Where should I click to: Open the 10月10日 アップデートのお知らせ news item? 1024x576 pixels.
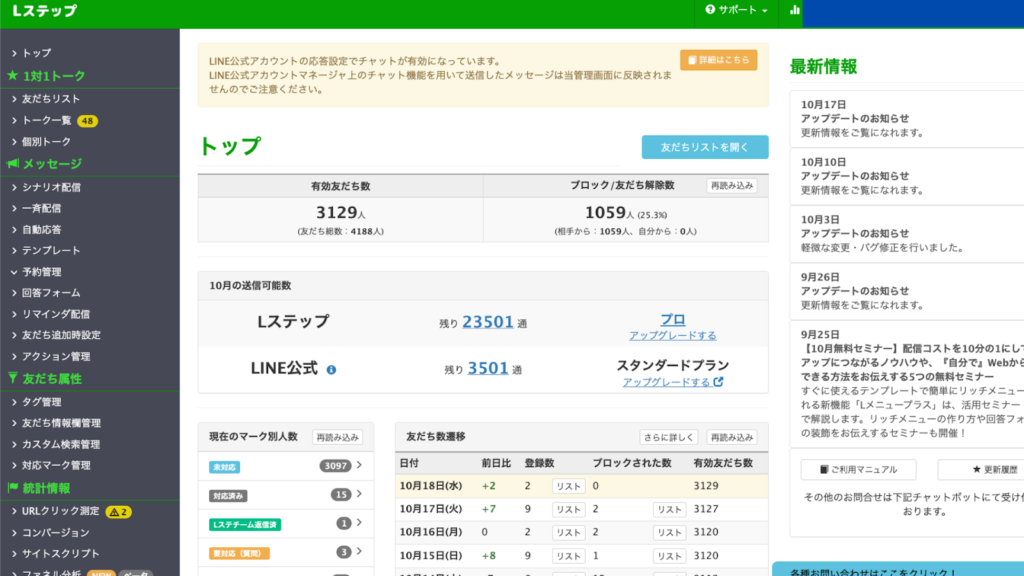click(x=907, y=176)
